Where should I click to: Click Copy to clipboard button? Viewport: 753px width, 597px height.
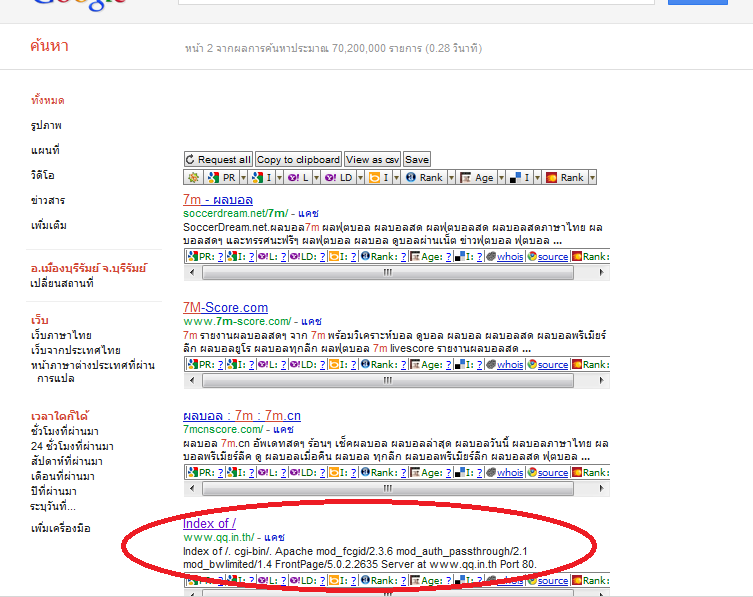tap(298, 159)
